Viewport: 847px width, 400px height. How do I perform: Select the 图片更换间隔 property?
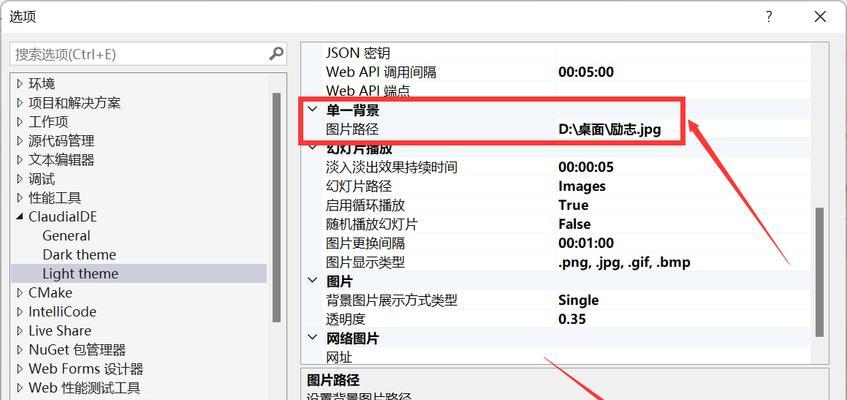[365, 243]
